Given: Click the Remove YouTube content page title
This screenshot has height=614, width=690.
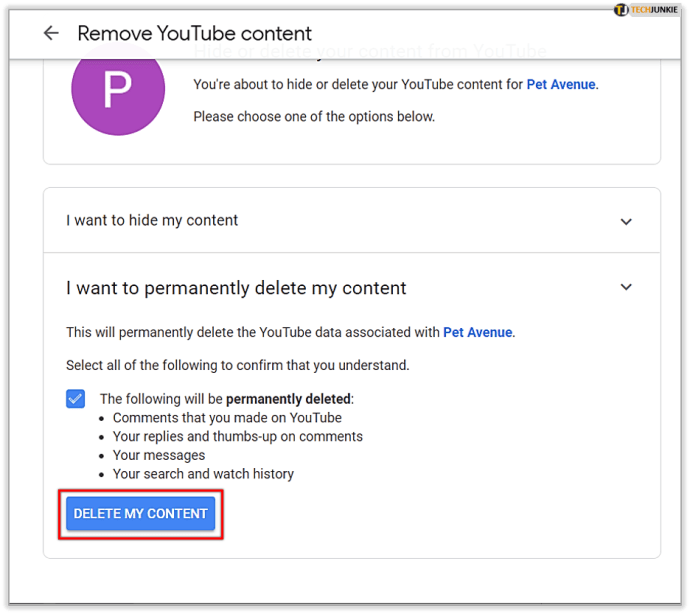Looking at the screenshot, I should click(195, 33).
